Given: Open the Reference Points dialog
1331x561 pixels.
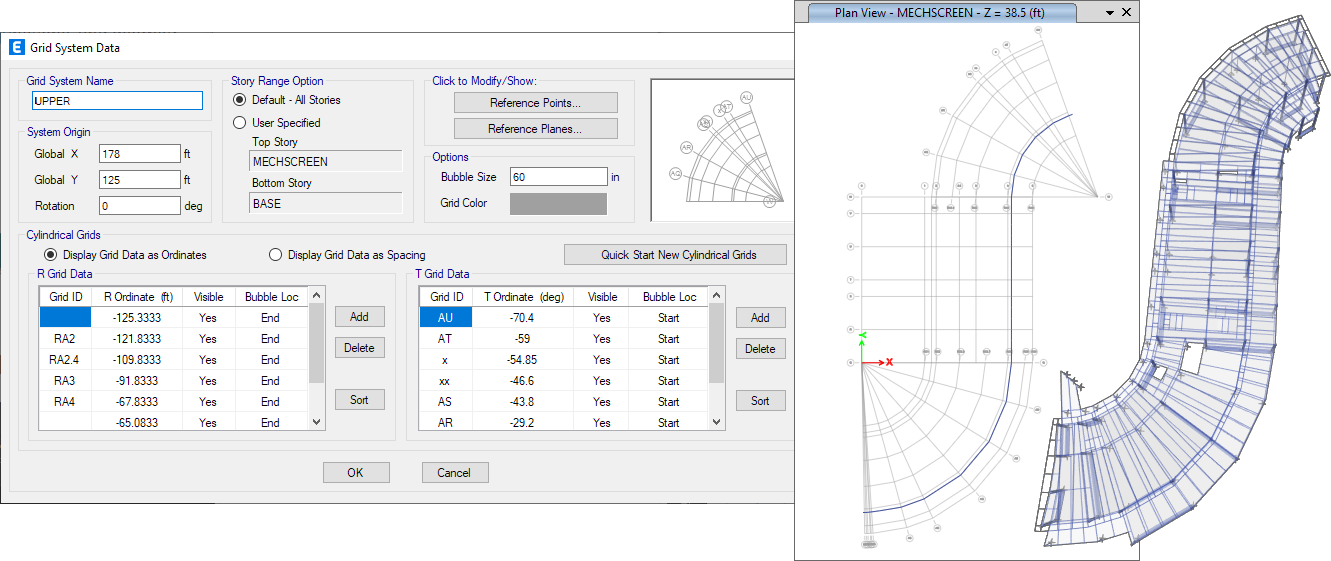Looking at the screenshot, I should point(535,103).
